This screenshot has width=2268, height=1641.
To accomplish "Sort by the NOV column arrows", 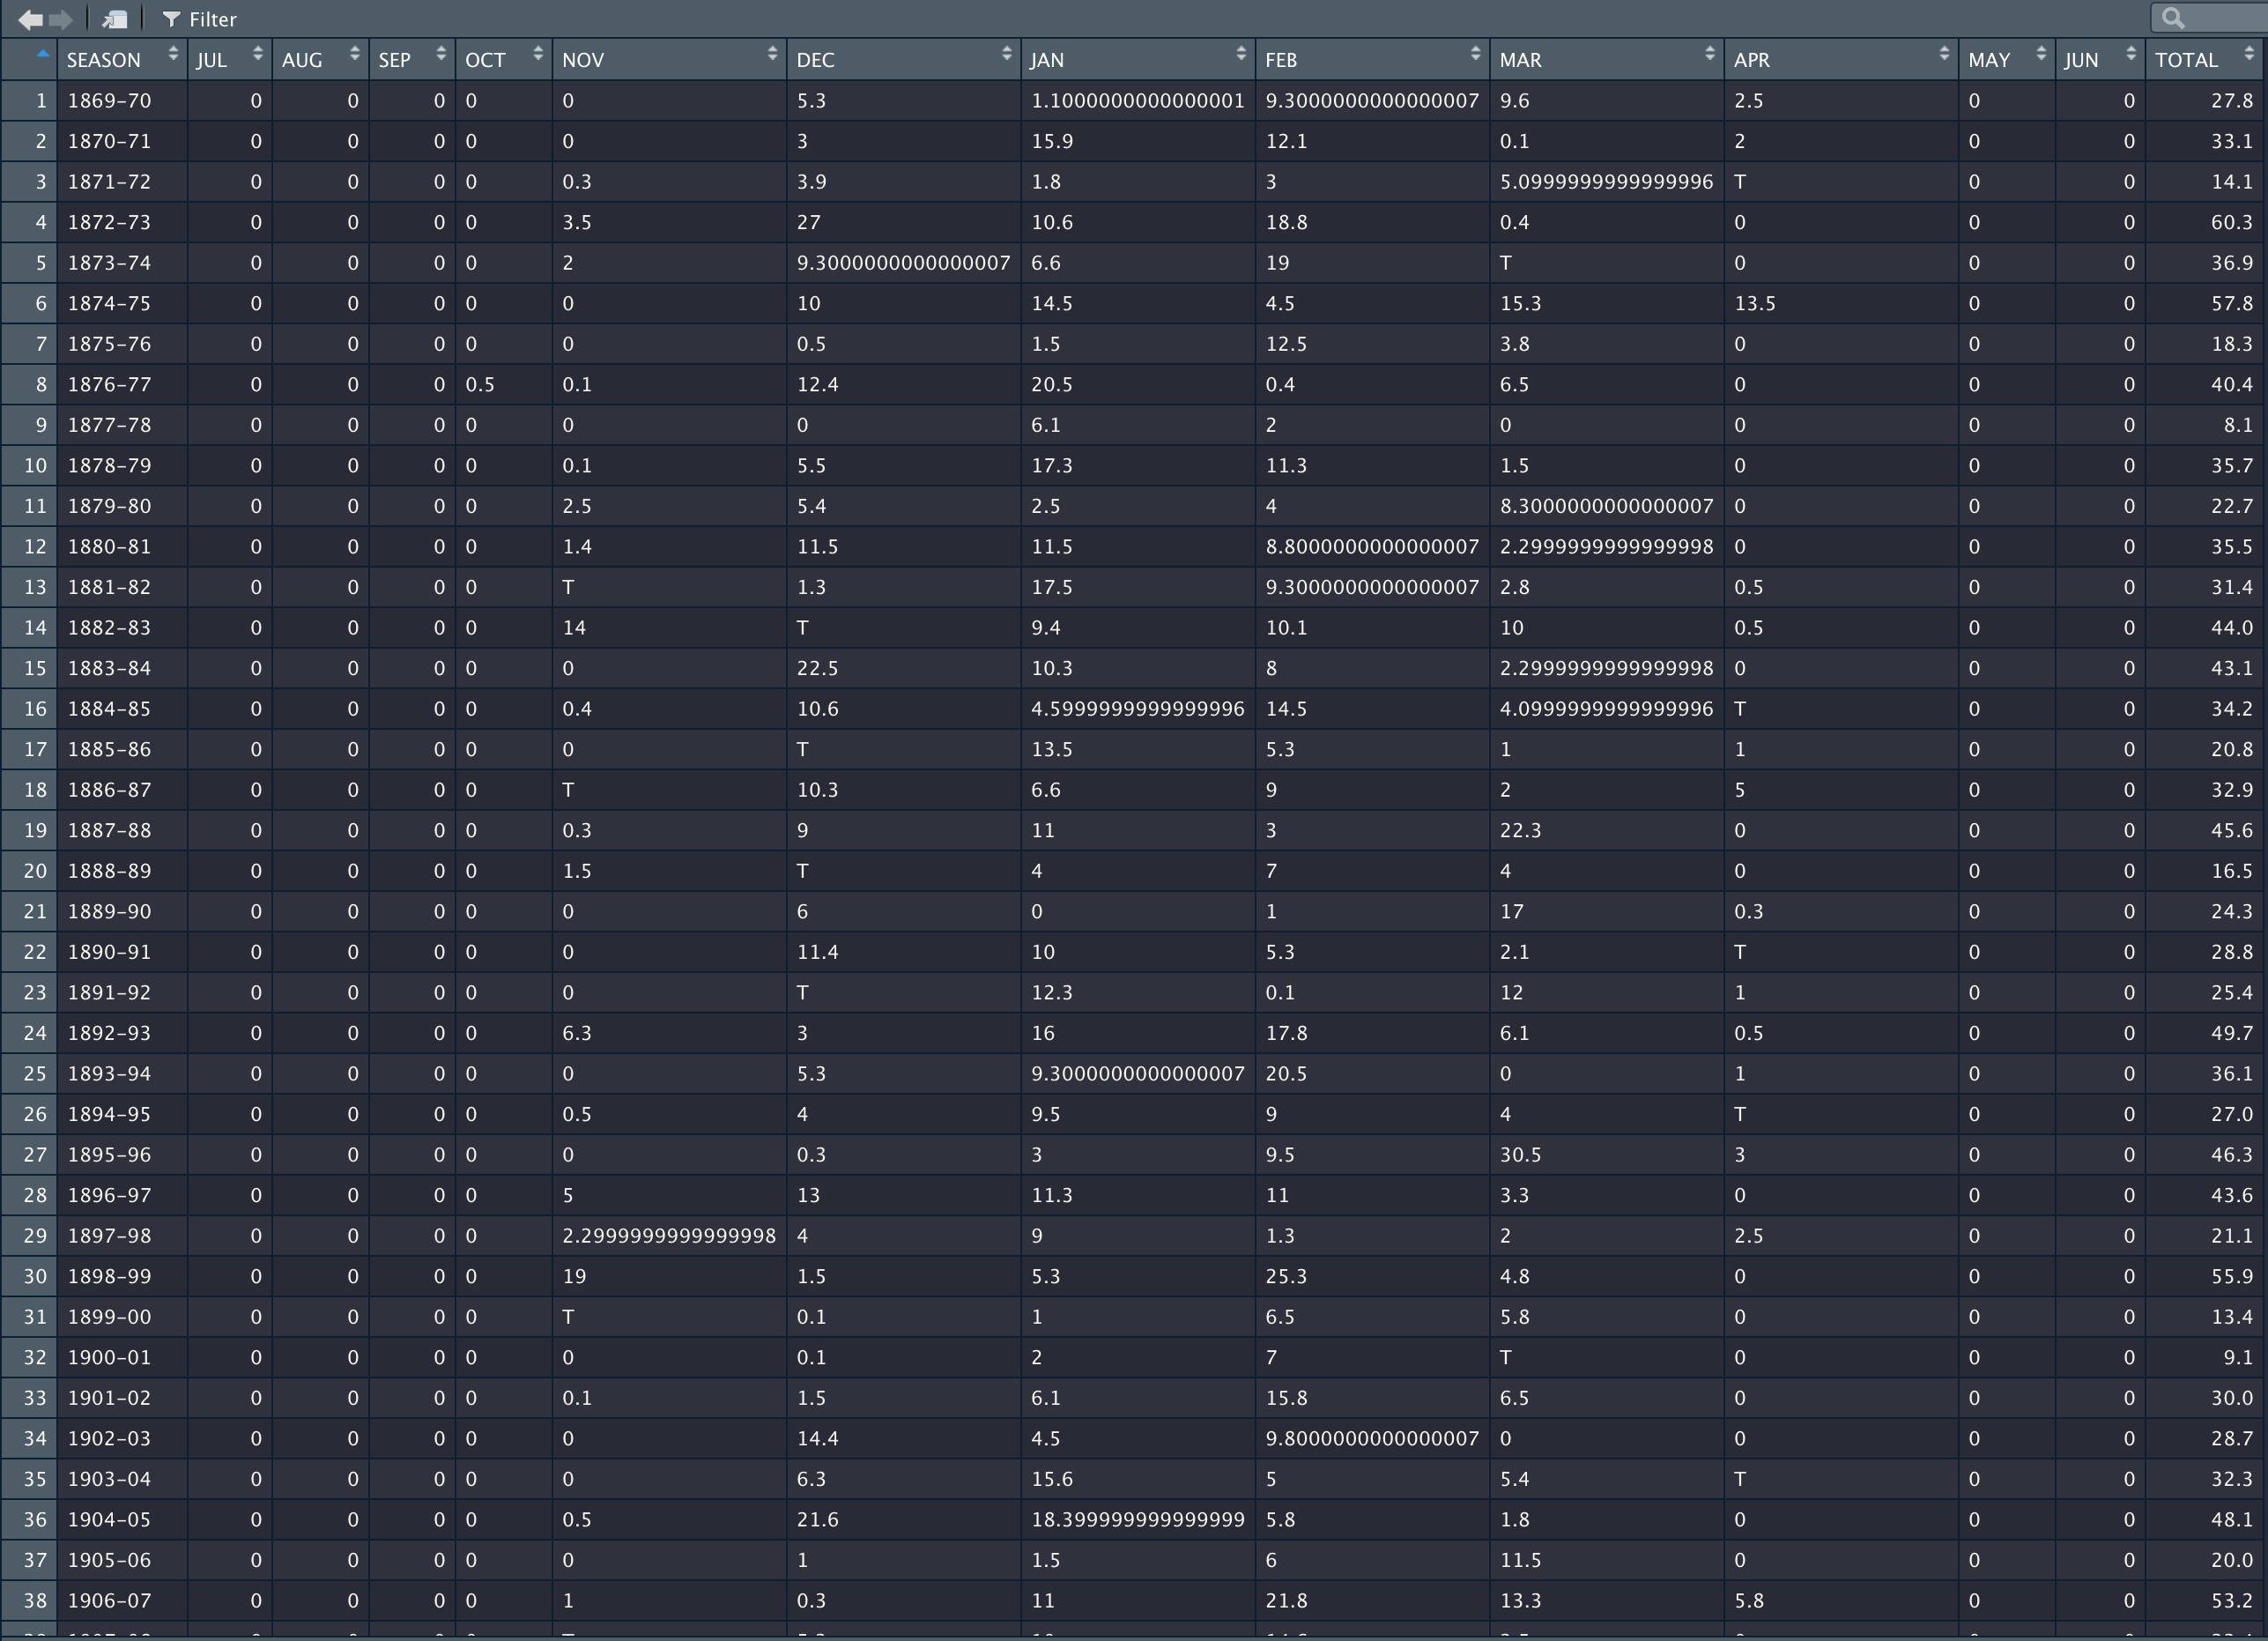I will click(x=772, y=54).
